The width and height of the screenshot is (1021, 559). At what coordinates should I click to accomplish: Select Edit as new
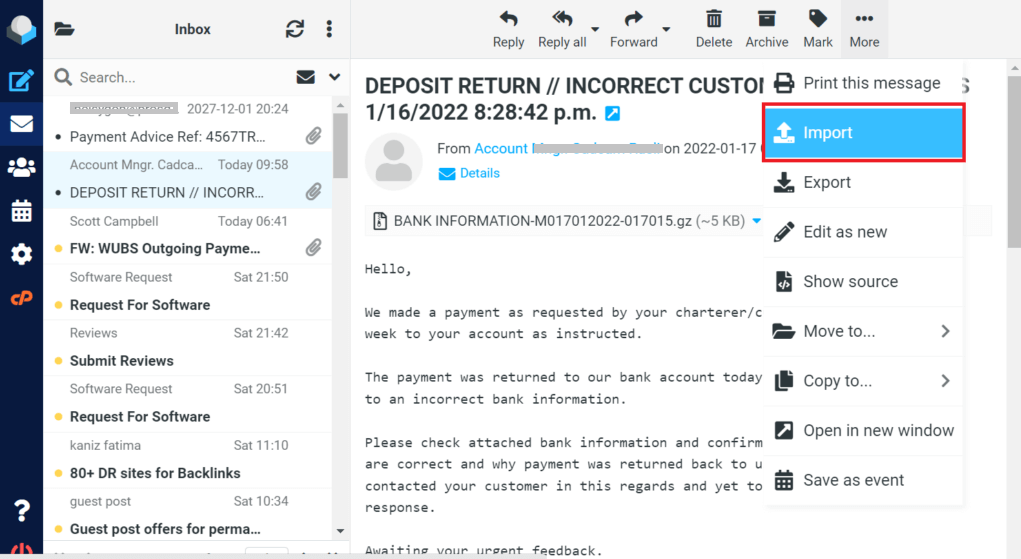863,232
